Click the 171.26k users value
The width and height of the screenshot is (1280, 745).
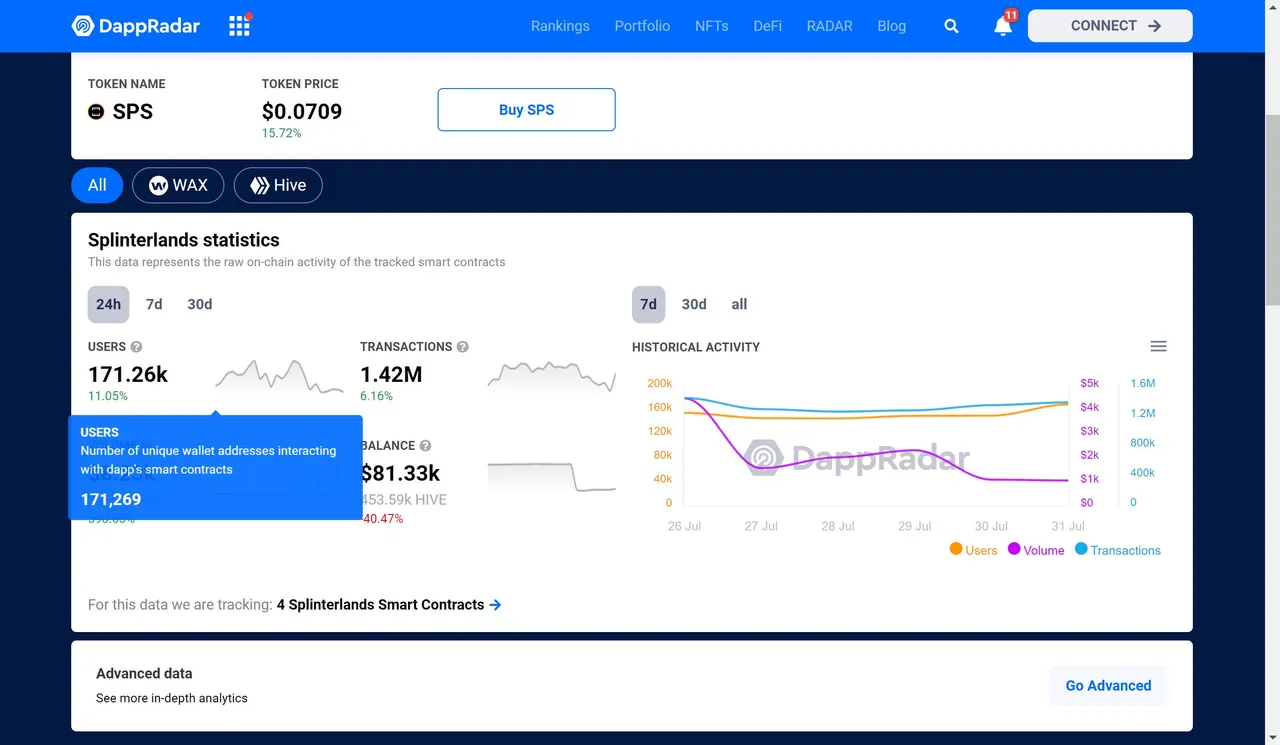tap(128, 375)
